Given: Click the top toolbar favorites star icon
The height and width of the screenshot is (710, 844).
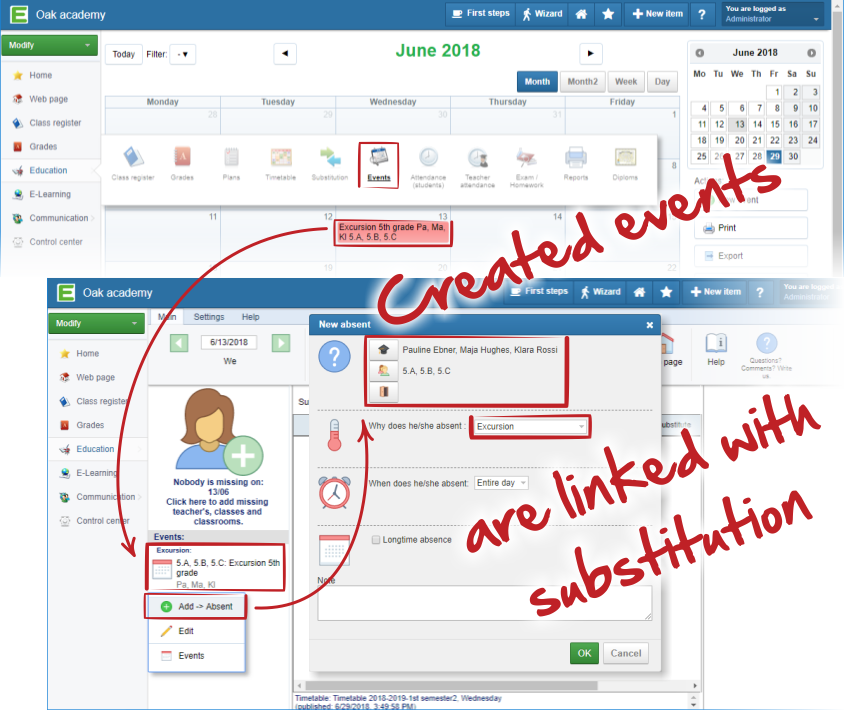Looking at the screenshot, I should click(607, 14).
